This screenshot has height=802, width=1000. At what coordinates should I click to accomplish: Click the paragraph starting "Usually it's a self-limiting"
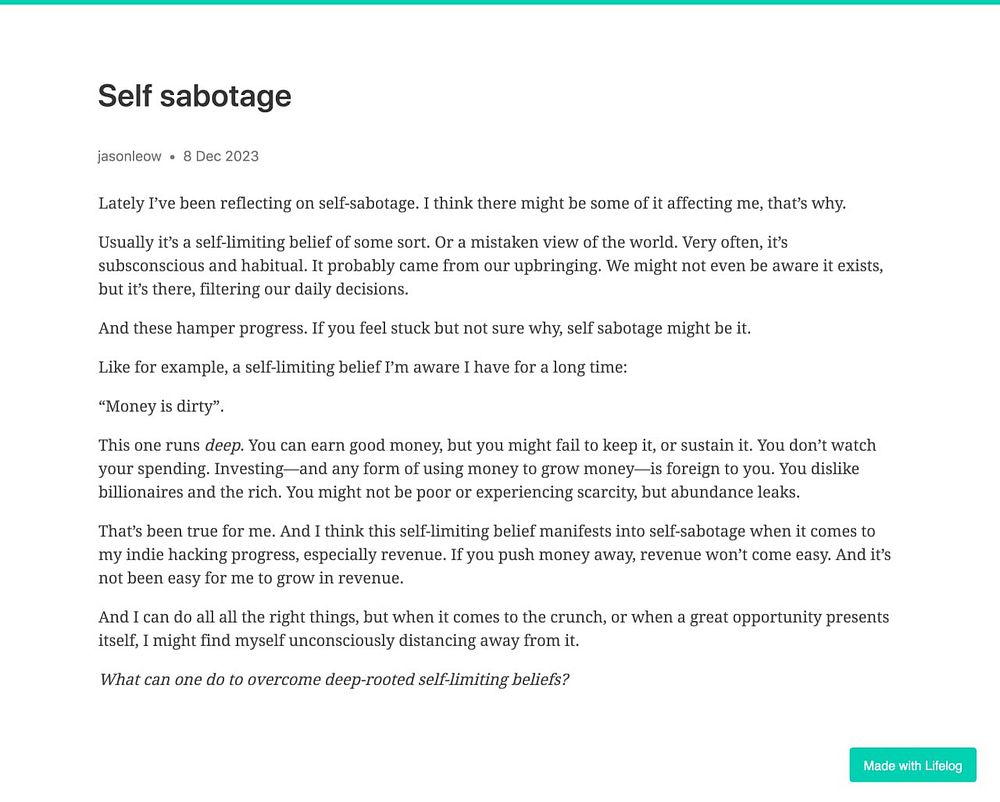click(490, 266)
